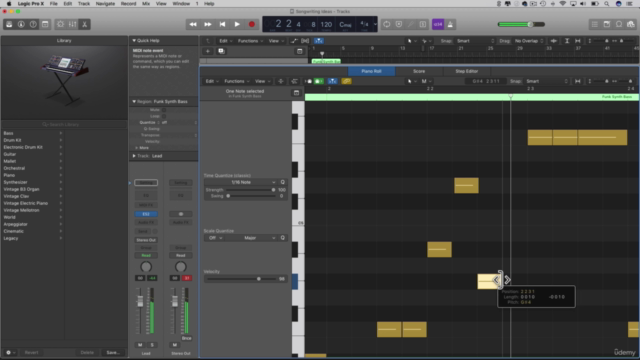Screen dimensions: 640x360
Task: Switch to the Piano Roll tab
Action: (371, 71)
